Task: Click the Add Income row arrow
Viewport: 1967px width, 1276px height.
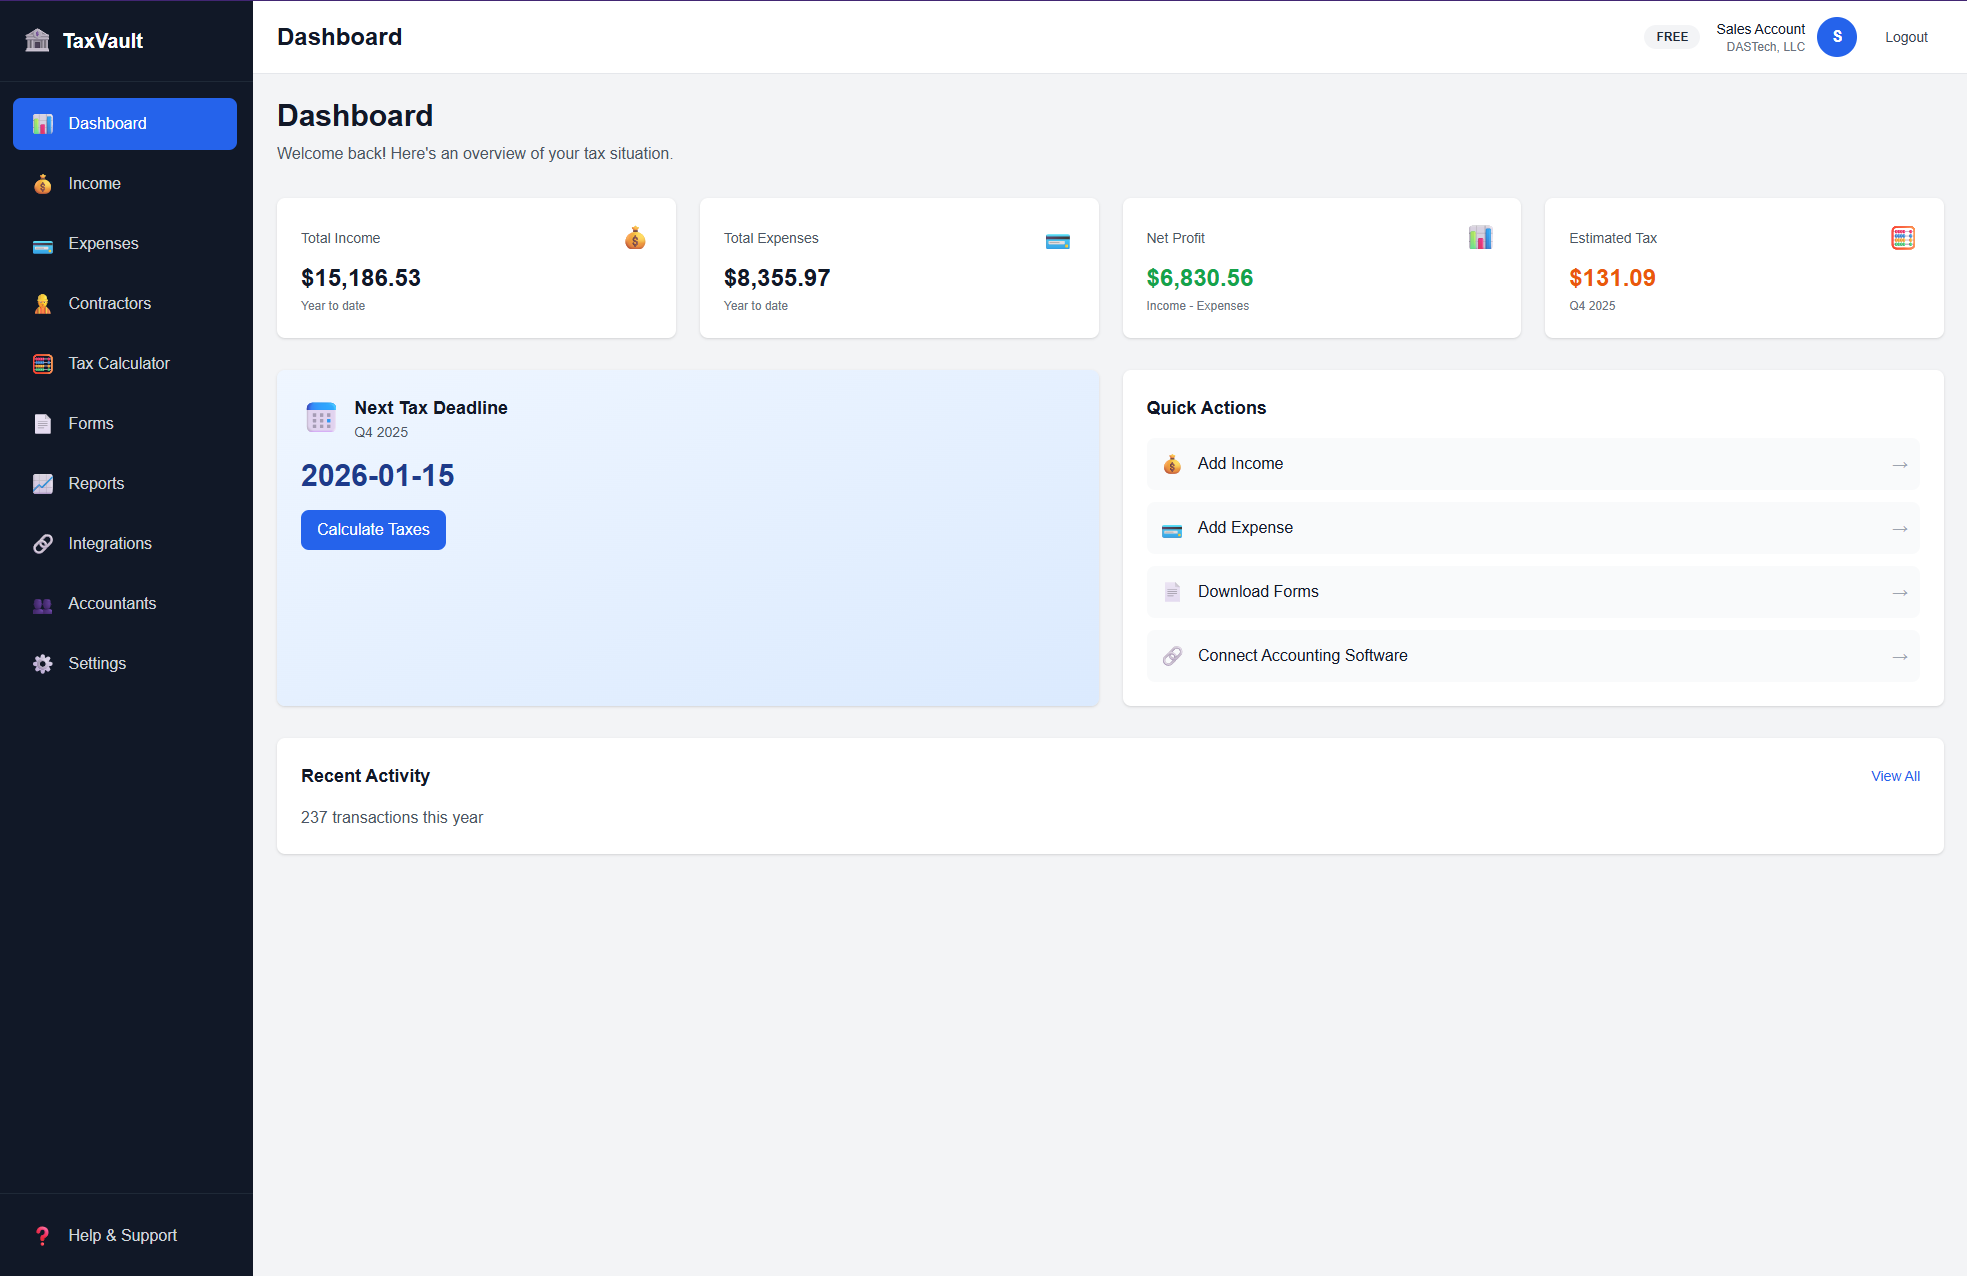Action: 1899,464
